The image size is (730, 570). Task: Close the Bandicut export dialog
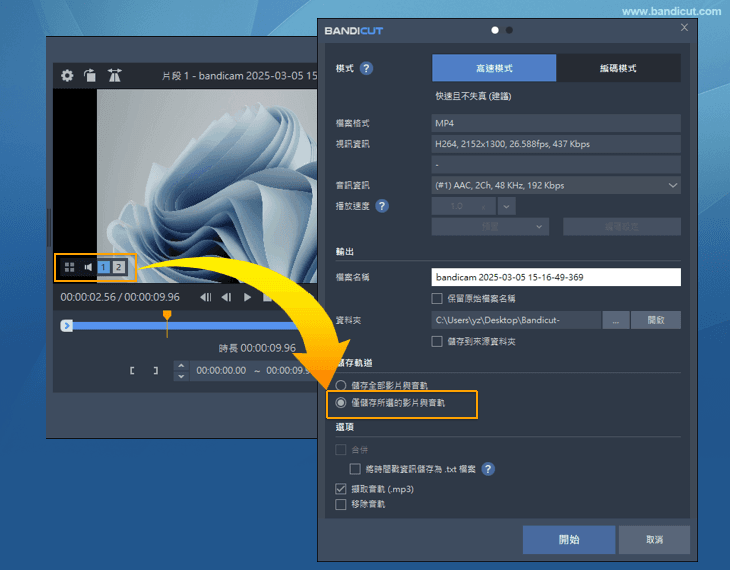pyautogui.click(x=684, y=27)
